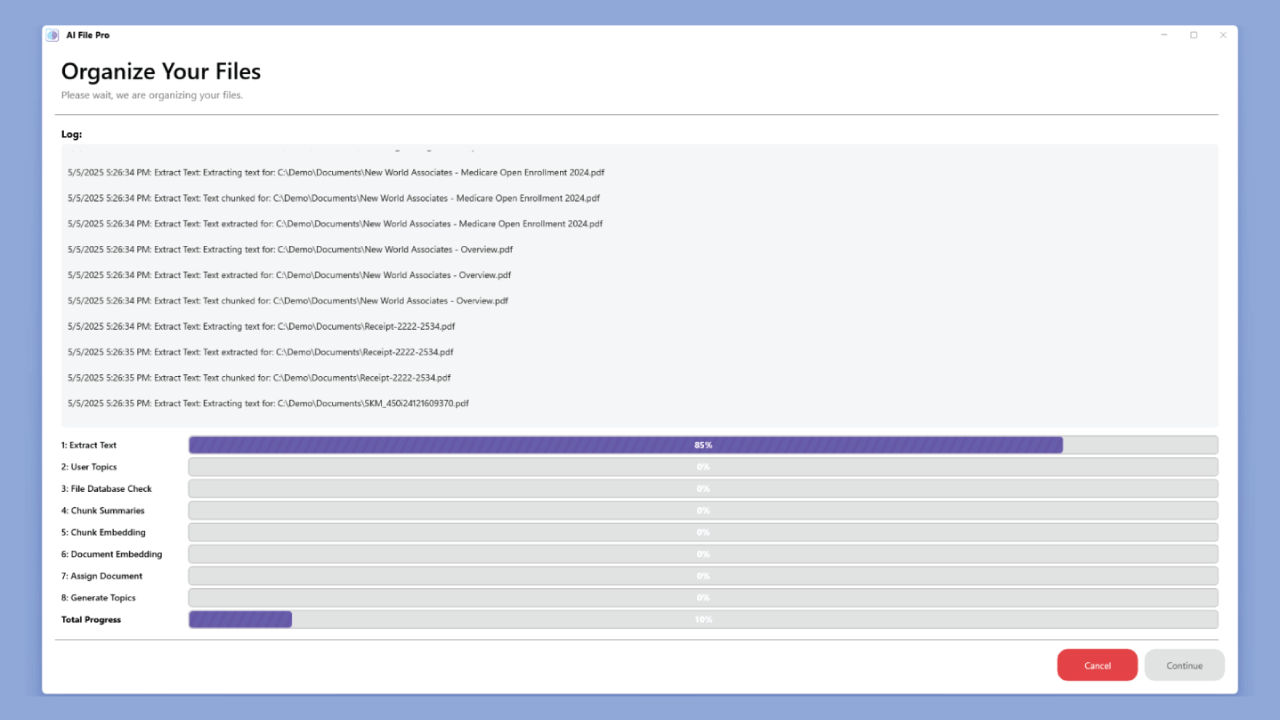Click the Organize Your Files heading
The image size is (1280, 720).
coord(161,71)
